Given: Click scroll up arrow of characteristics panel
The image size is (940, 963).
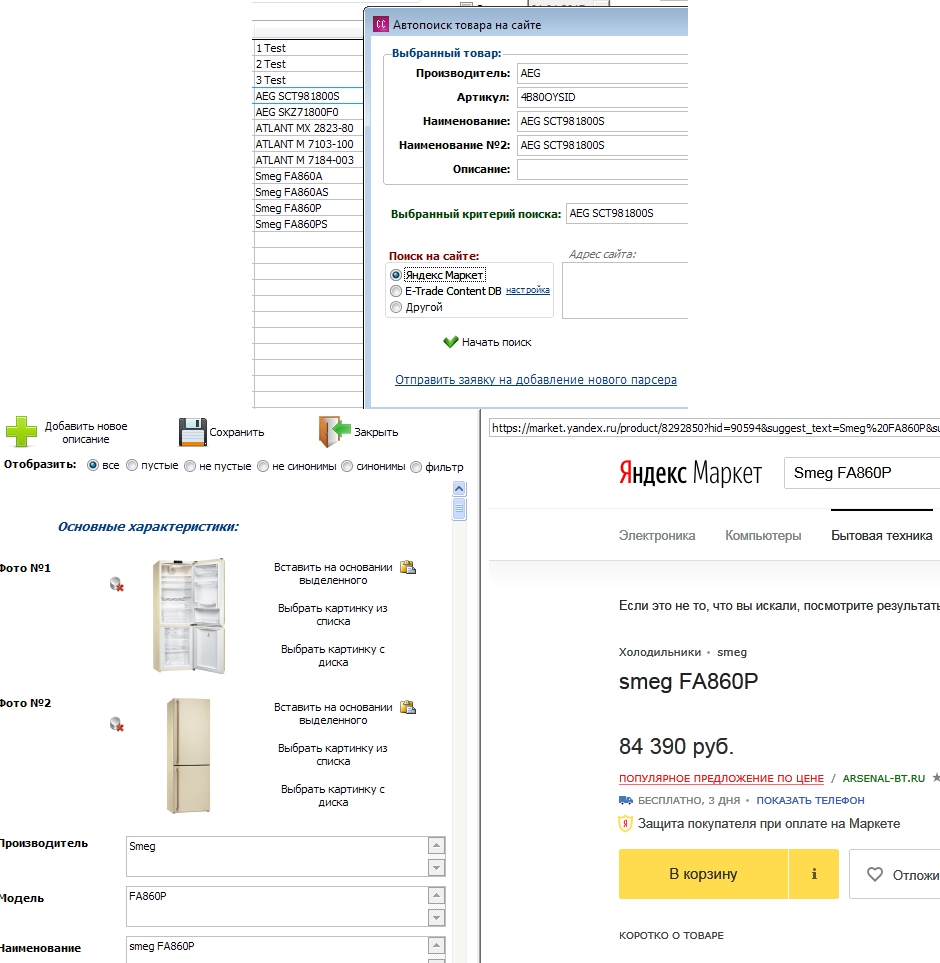Looking at the screenshot, I should pyautogui.click(x=459, y=489).
